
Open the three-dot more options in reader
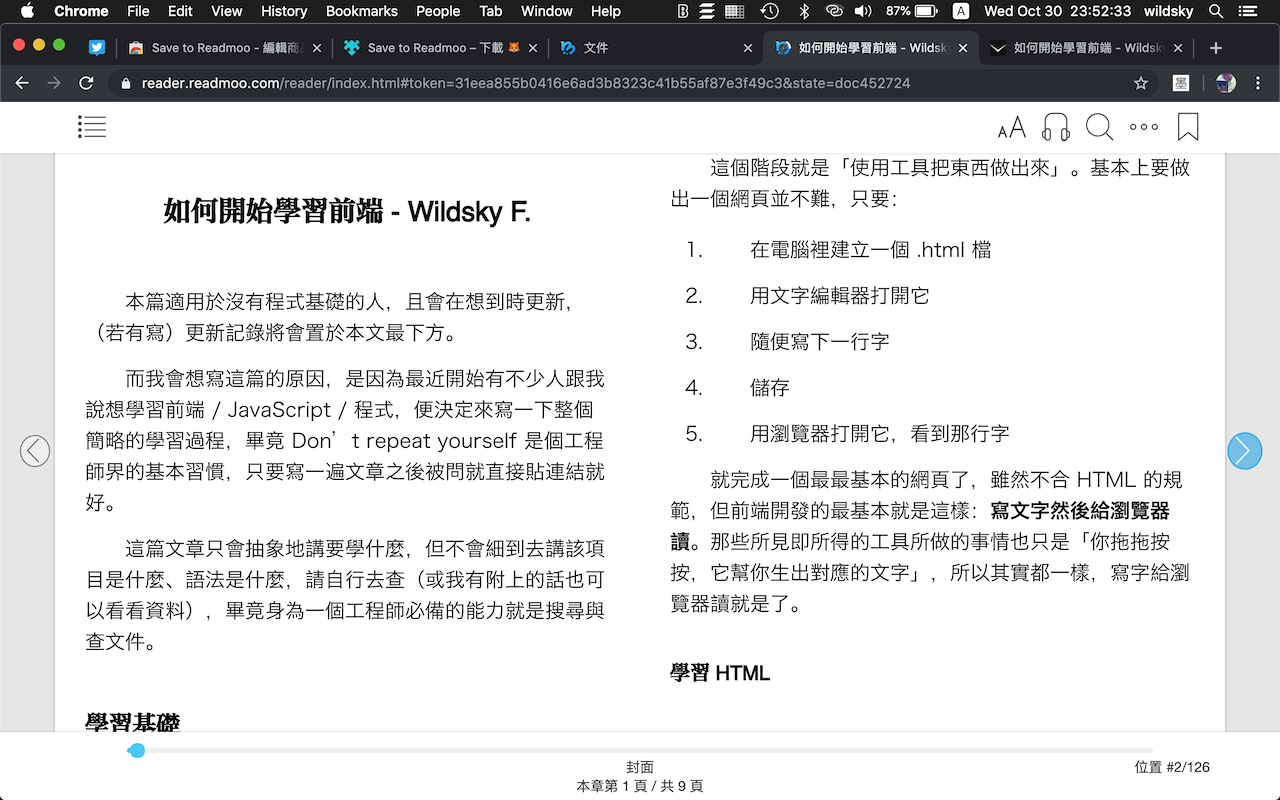point(1144,127)
